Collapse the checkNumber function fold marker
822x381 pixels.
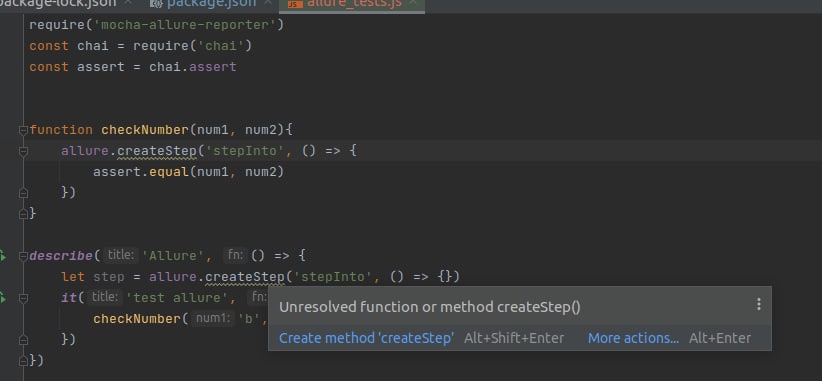[x=23, y=130]
